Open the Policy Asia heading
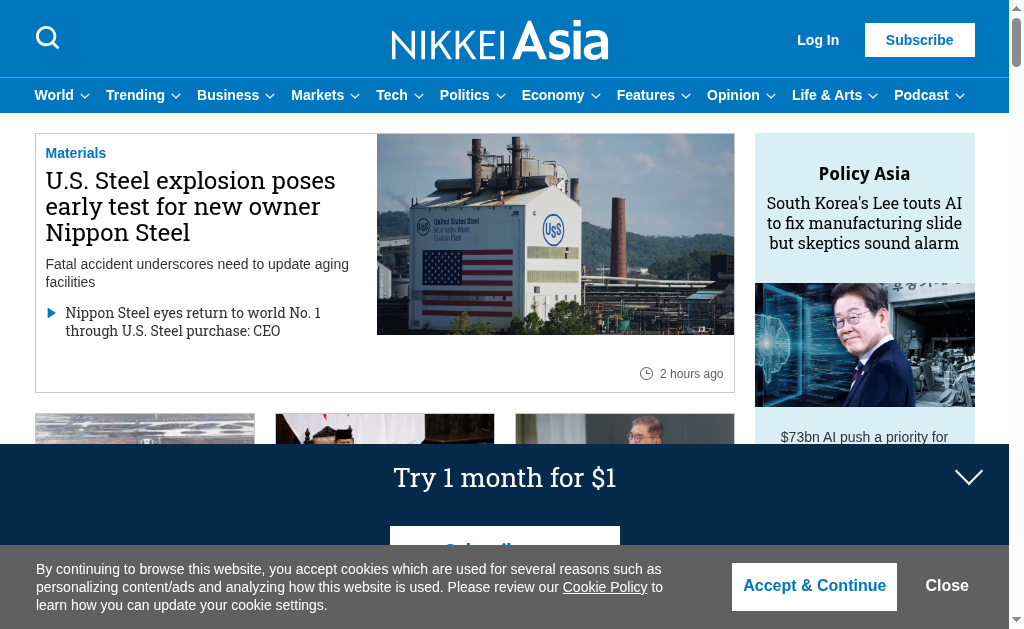This screenshot has width=1024, height=629. [x=864, y=174]
